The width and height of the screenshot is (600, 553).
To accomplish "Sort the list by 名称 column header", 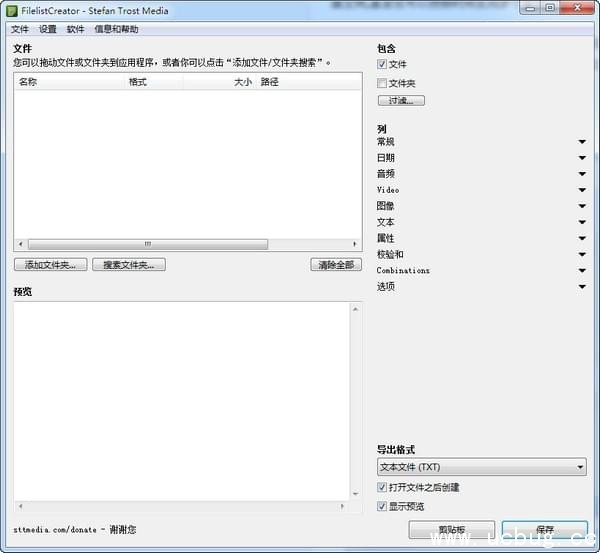I will [70, 82].
